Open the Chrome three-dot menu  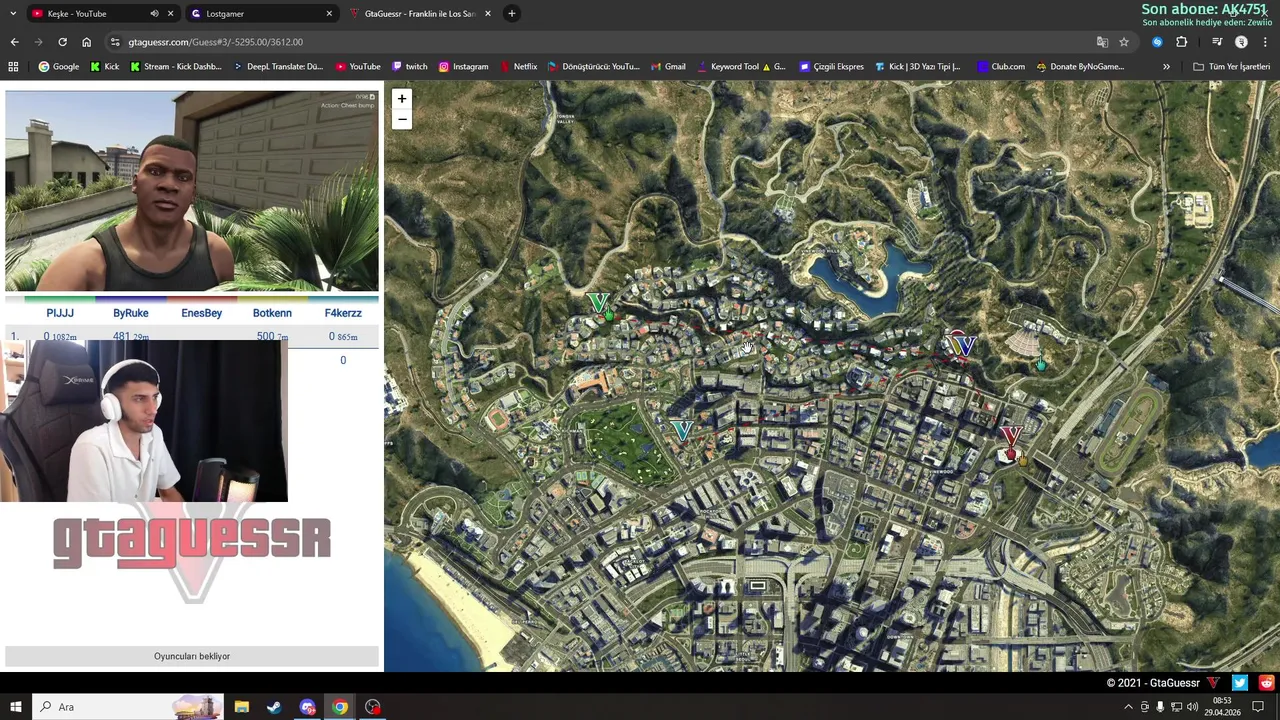point(1265,42)
